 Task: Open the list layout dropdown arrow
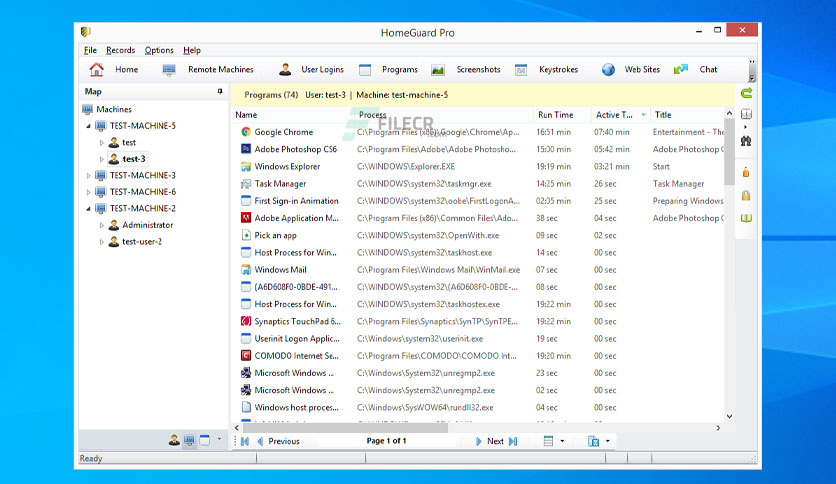click(562, 441)
